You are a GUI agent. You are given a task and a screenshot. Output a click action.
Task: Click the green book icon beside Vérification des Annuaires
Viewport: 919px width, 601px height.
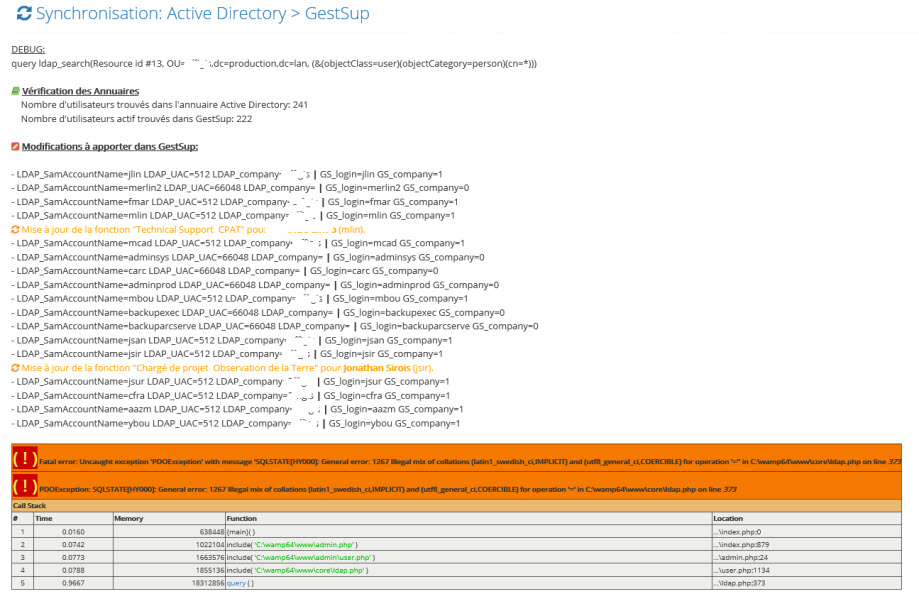point(15,91)
